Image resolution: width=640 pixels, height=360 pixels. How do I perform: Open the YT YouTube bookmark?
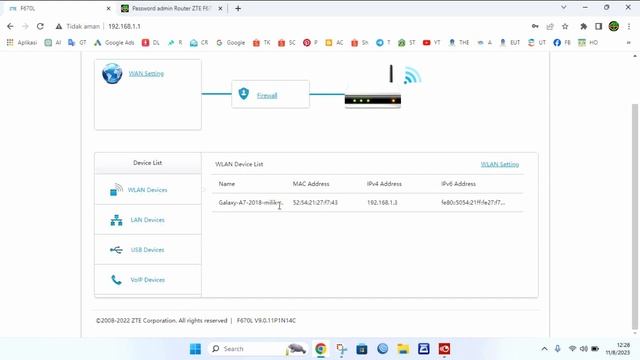[432, 42]
